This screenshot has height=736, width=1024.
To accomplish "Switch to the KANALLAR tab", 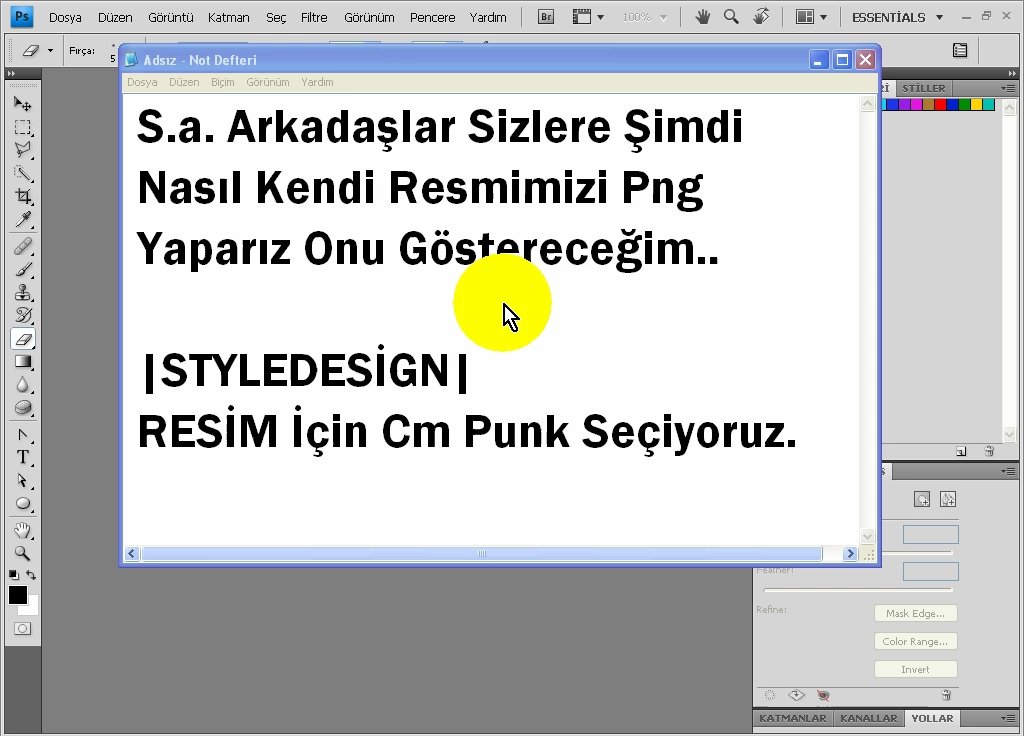I will tap(869, 718).
